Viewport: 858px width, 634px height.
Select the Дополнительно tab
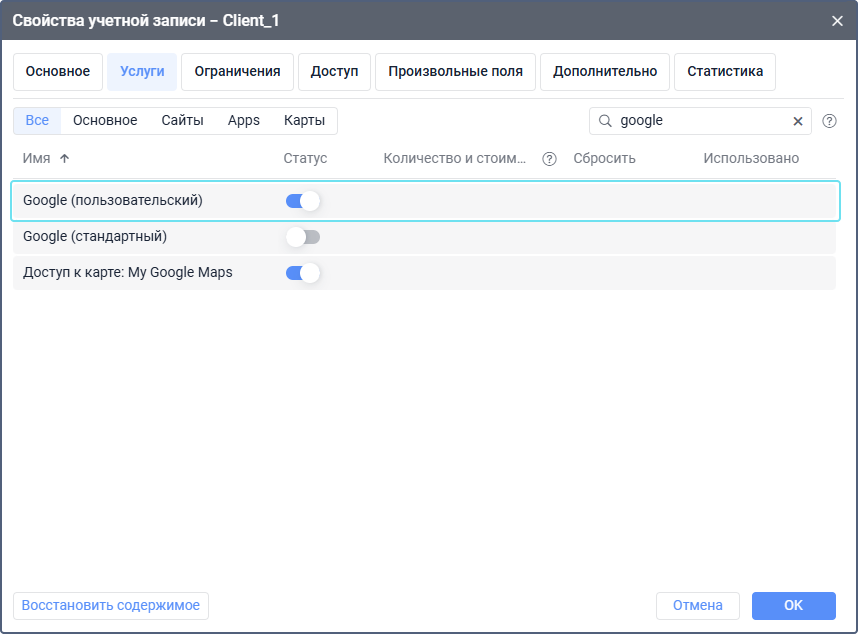605,72
